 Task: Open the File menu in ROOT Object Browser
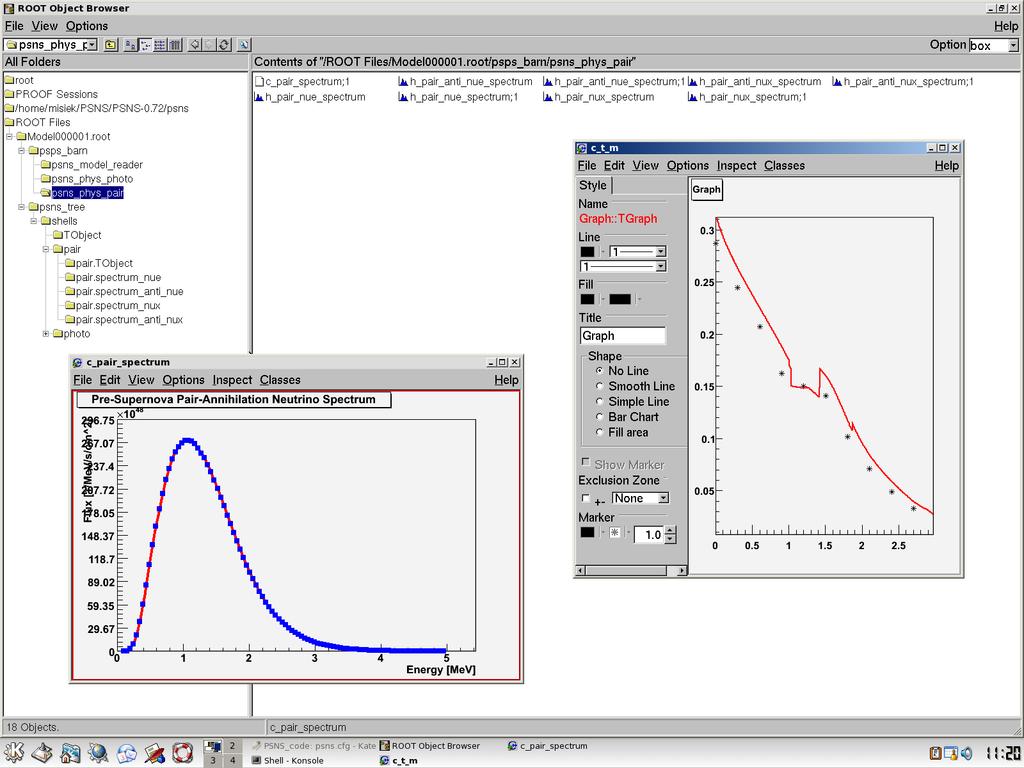(x=14, y=26)
